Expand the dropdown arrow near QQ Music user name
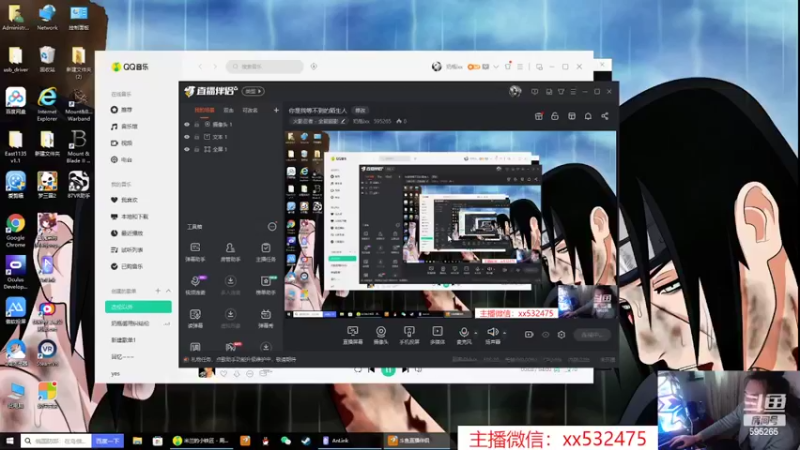The width and height of the screenshot is (800, 450). pyautogui.click(x=495, y=67)
